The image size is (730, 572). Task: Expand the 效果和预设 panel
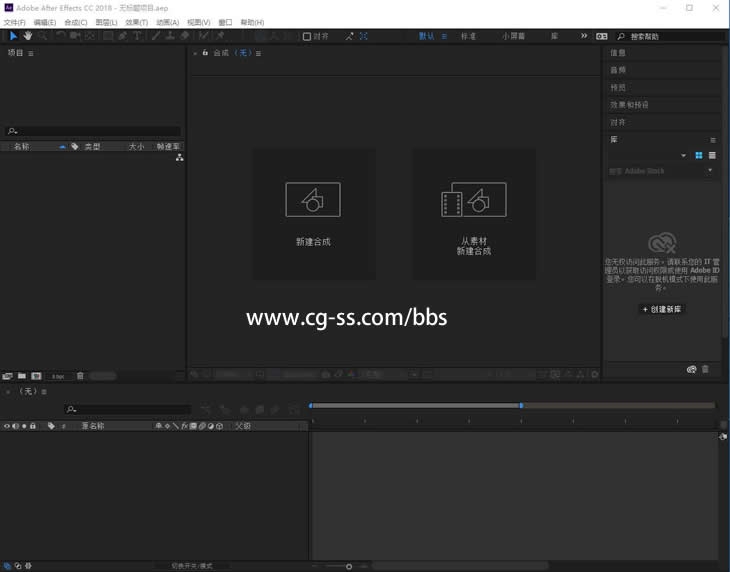point(630,104)
